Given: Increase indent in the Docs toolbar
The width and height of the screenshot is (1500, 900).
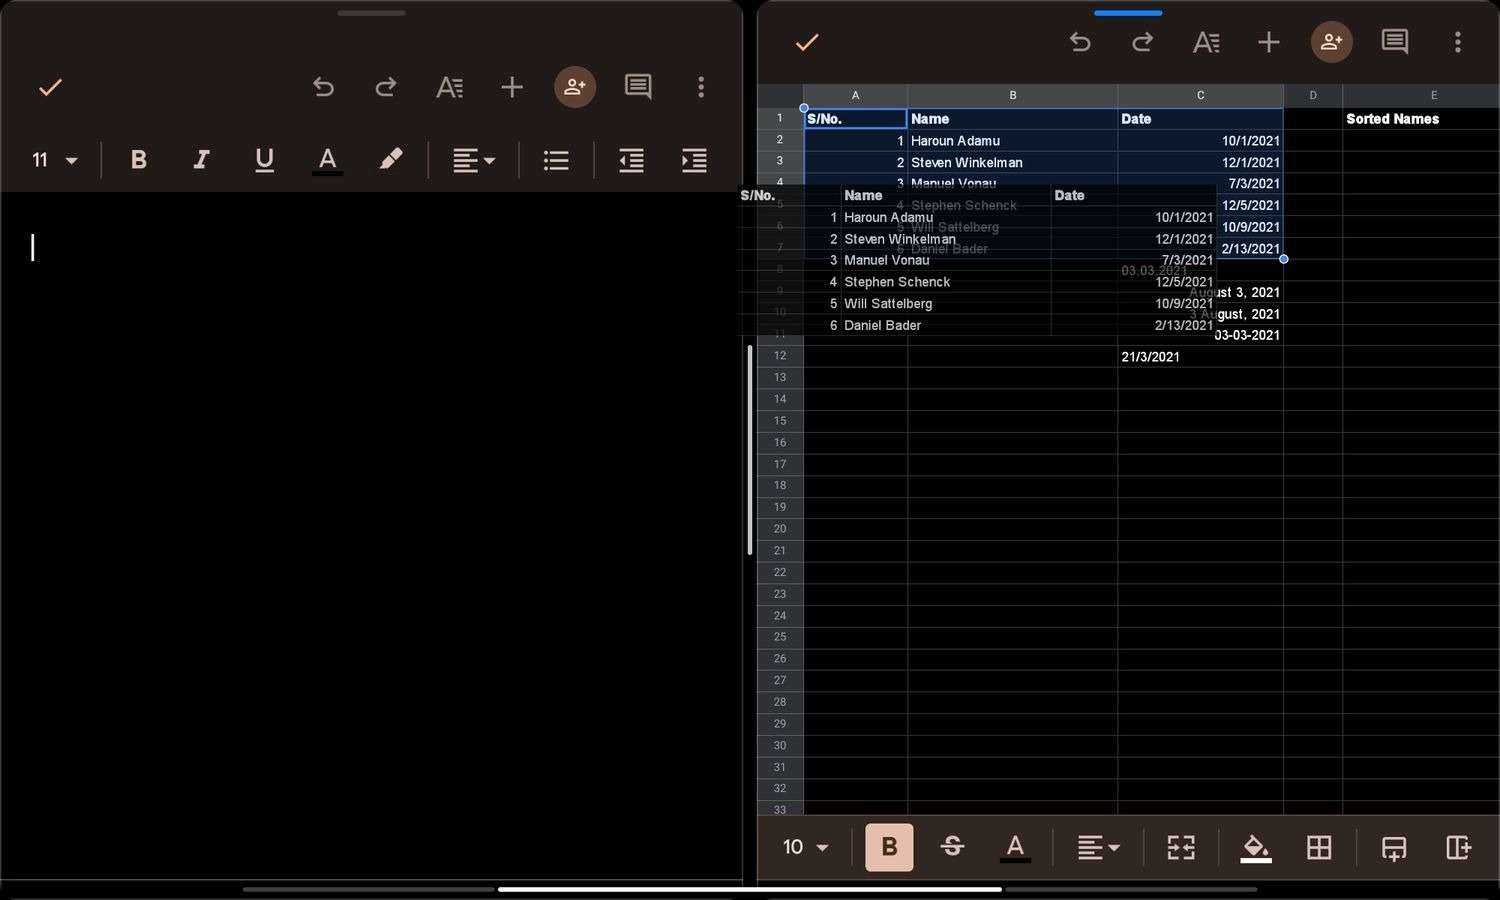Looking at the screenshot, I should (x=694, y=160).
